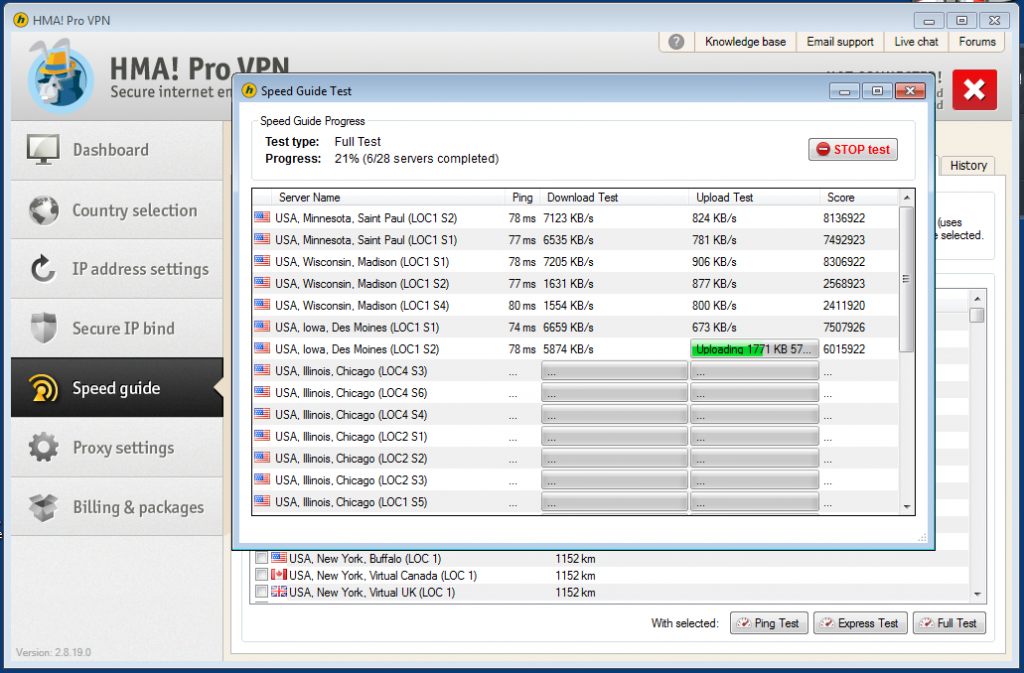Click the Speed guide signal icon
Screen dimensions: 1024x673
[x=43, y=388]
